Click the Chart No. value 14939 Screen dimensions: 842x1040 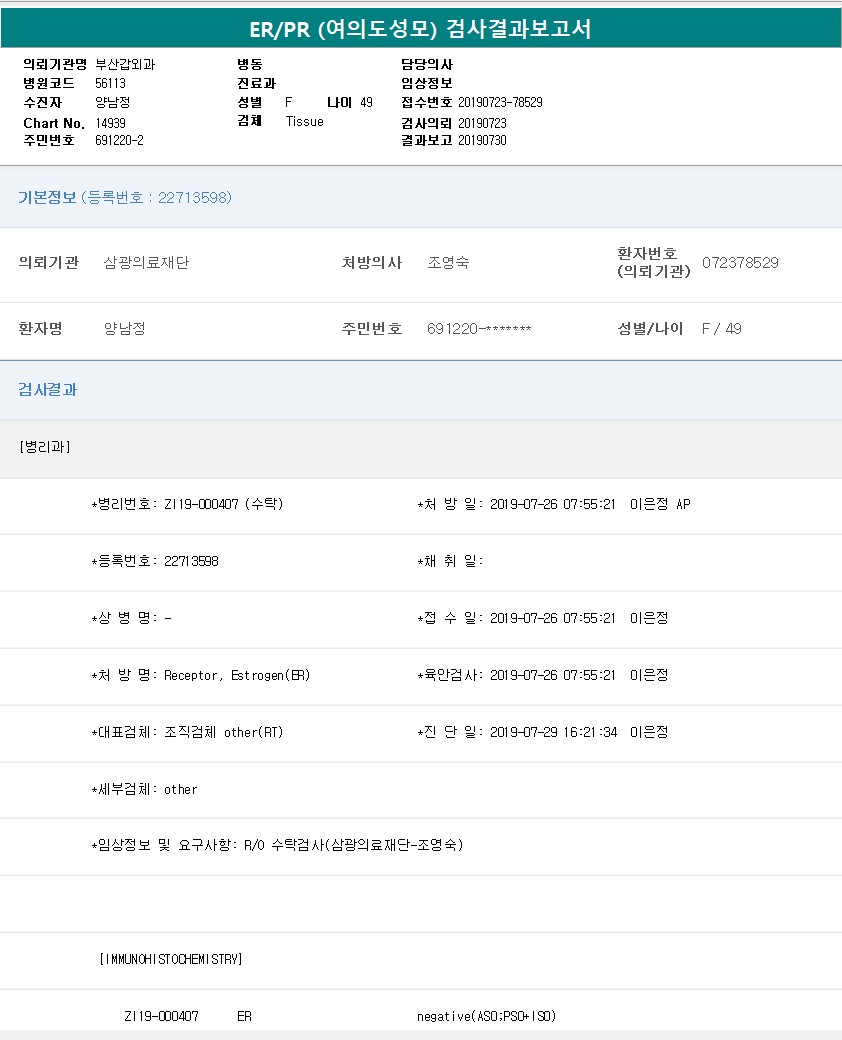click(110, 123)
